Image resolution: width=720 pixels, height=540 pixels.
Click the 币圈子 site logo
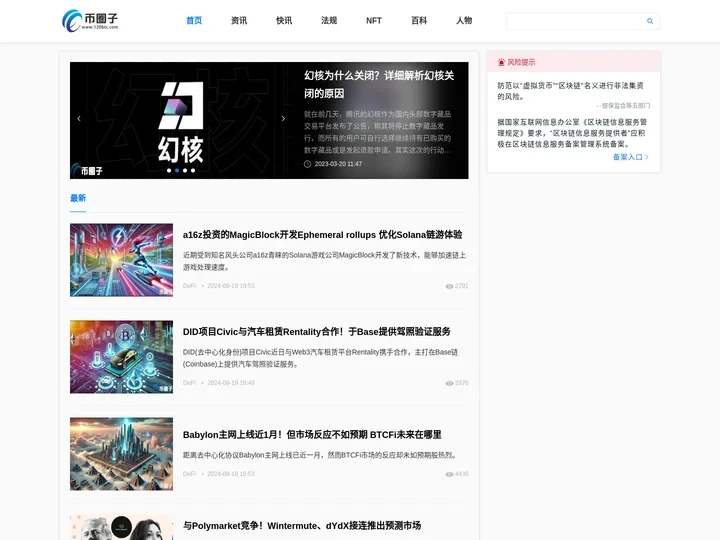90,21
